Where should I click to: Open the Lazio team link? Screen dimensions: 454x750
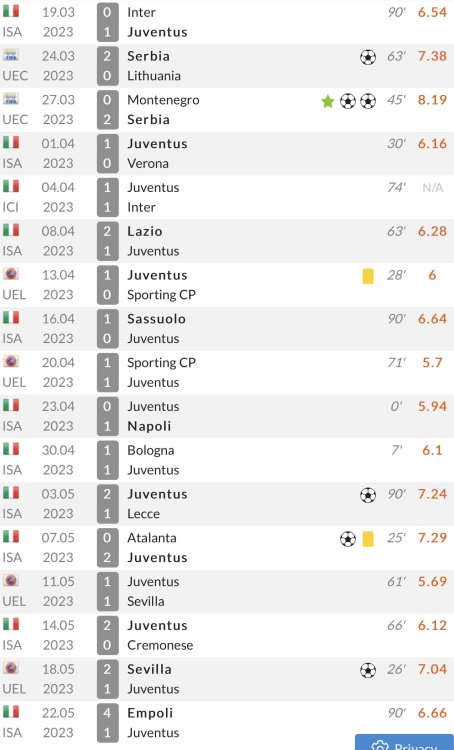click(x=144, y=232)
